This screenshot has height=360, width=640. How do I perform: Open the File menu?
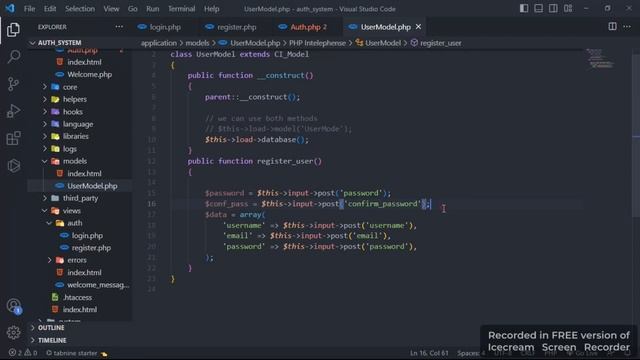pyautogui.click(x=29, y=9)
